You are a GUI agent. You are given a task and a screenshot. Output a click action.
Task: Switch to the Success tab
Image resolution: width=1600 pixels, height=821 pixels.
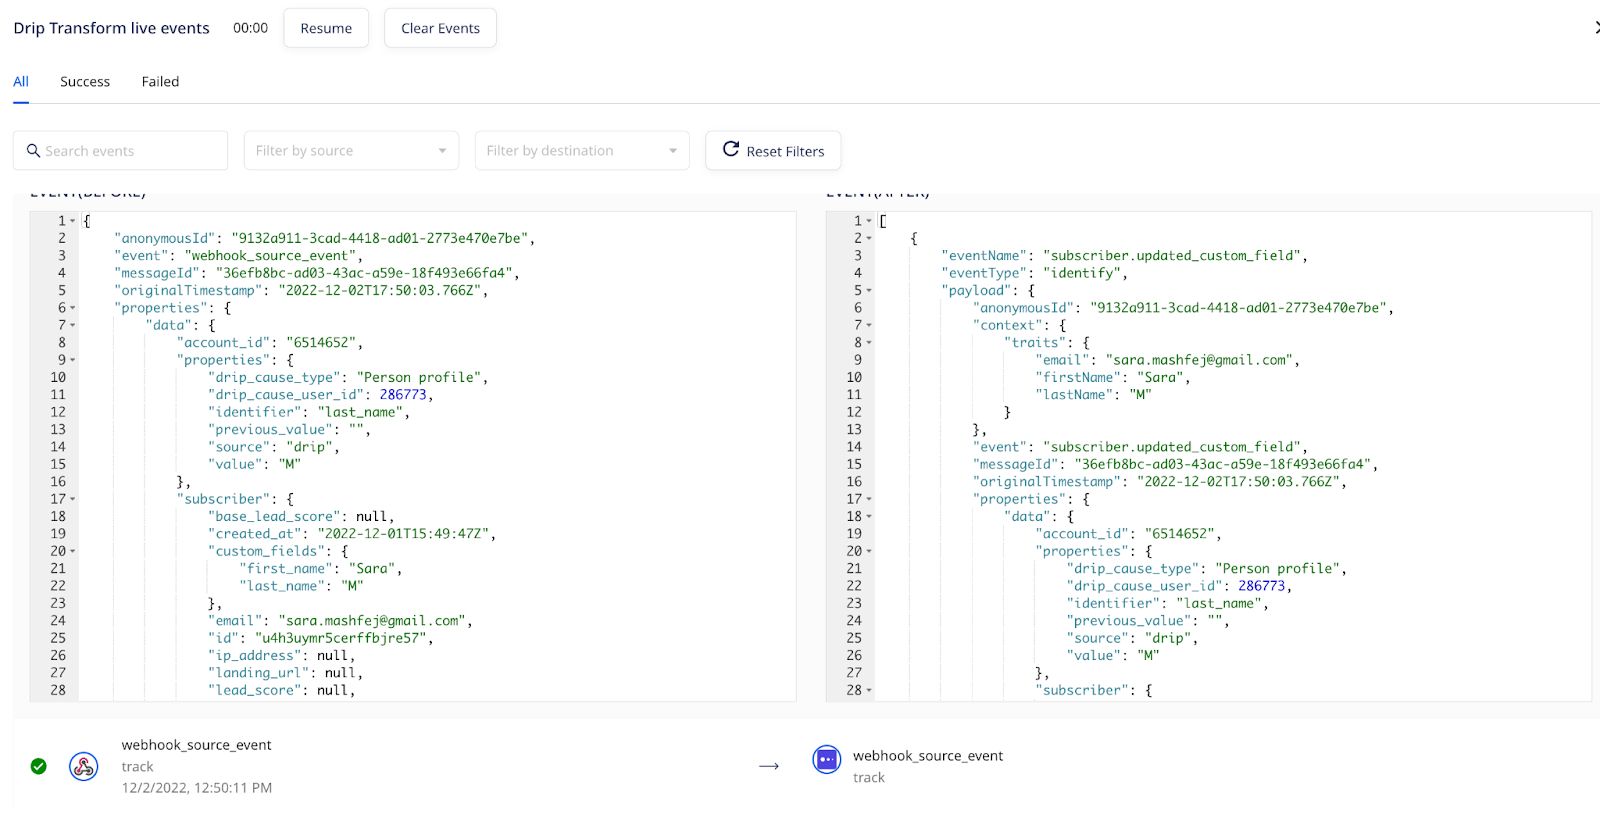(85, 82)
